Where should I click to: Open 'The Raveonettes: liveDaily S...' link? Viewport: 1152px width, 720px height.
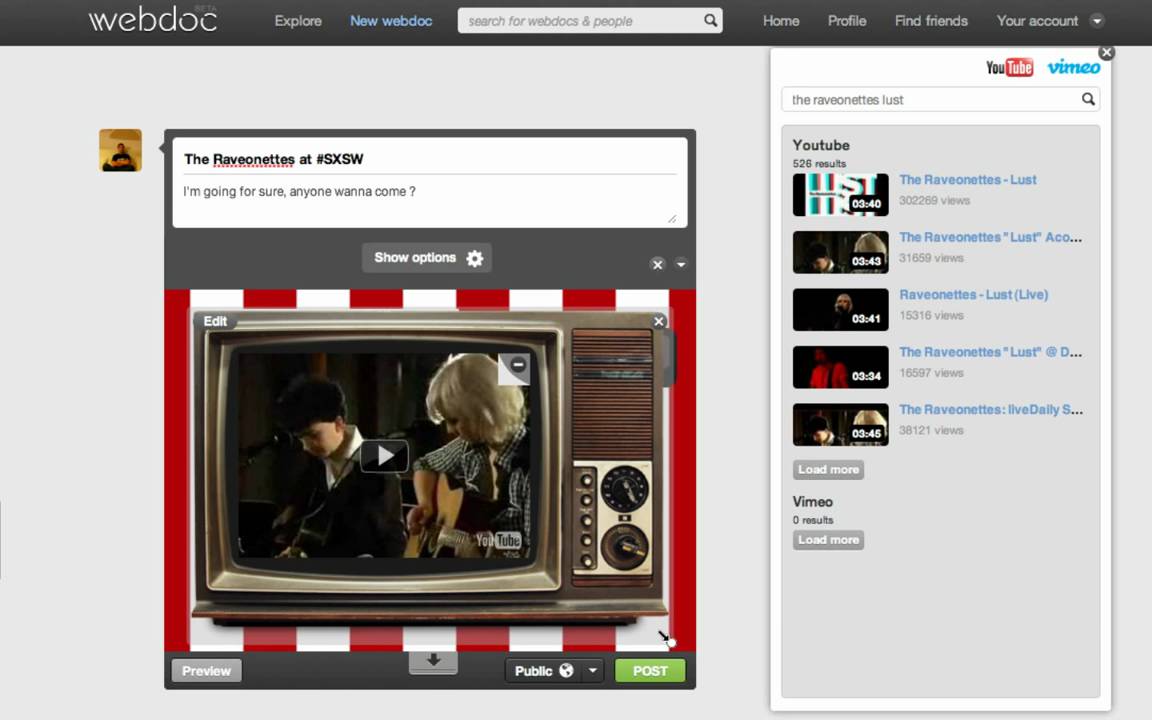pyautogui.click(x=991, y=409)
